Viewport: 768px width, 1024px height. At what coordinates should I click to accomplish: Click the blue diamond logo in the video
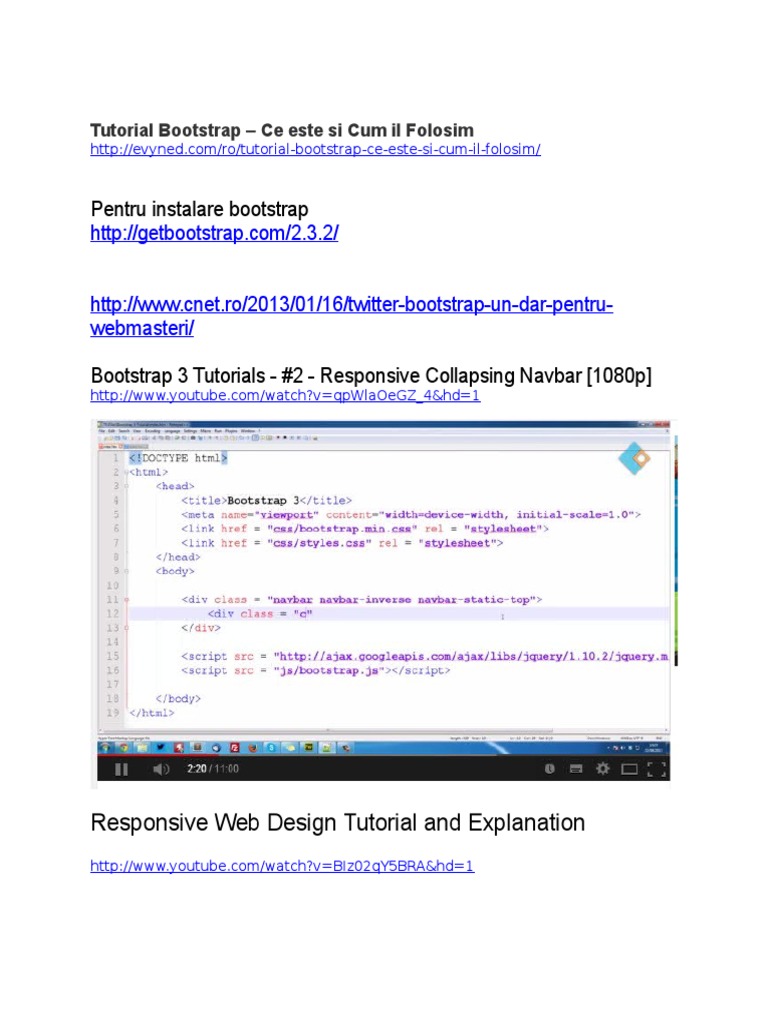pyautogui.click(x=634, y=458)
